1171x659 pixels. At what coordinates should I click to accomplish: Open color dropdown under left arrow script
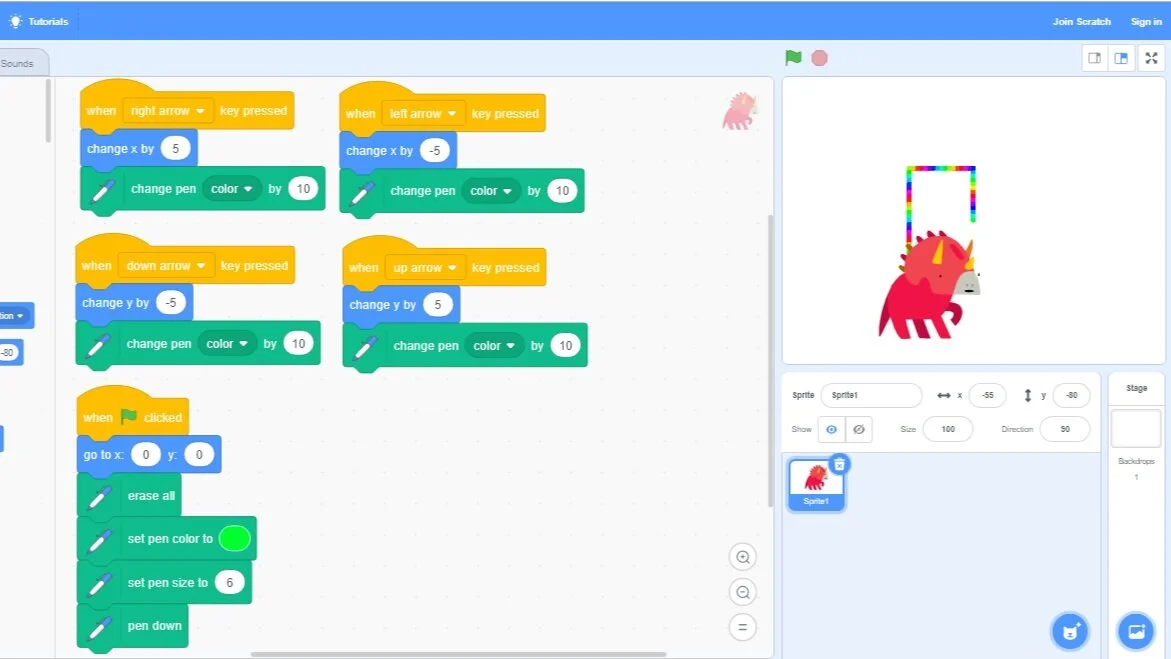[x=491, y=191]
